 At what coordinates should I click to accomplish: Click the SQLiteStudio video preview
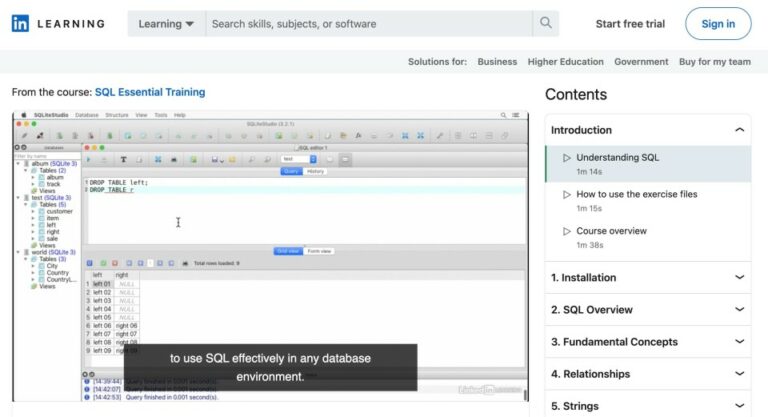click(x=270, y=256)
